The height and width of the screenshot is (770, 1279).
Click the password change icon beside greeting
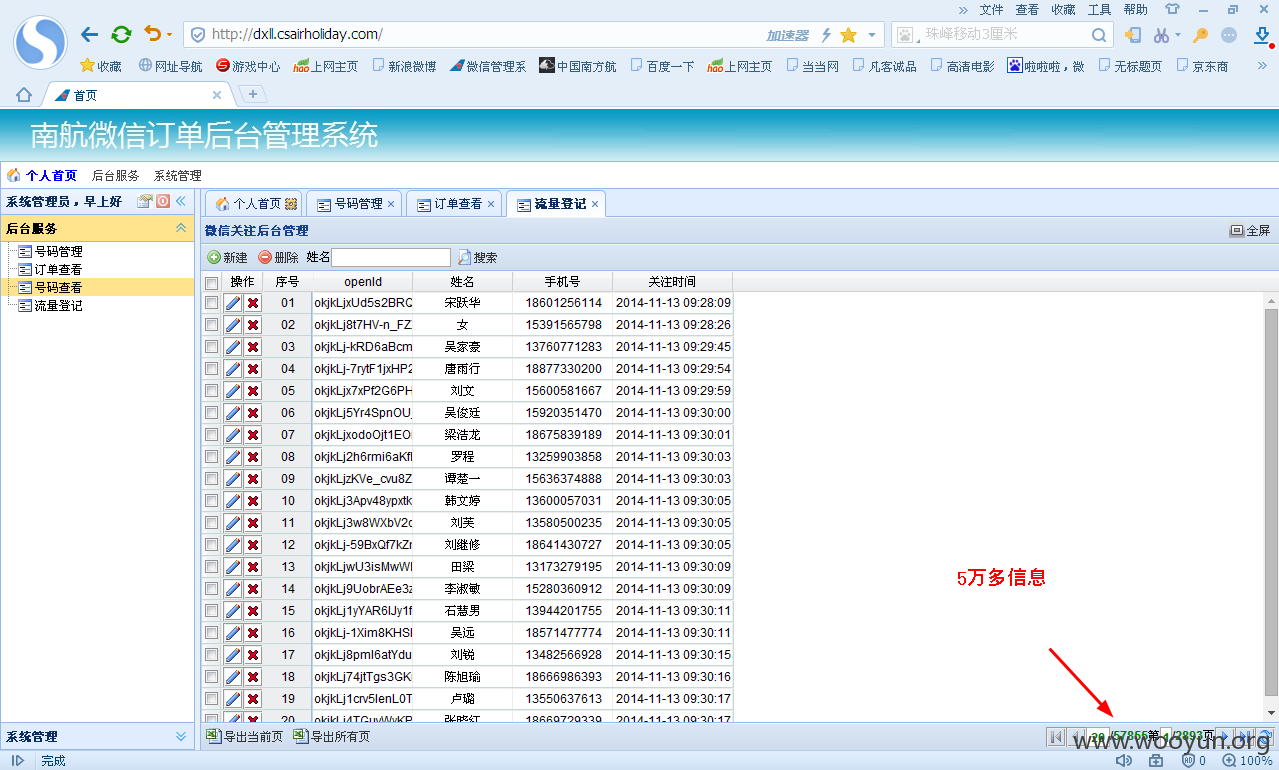pos(145,201)
